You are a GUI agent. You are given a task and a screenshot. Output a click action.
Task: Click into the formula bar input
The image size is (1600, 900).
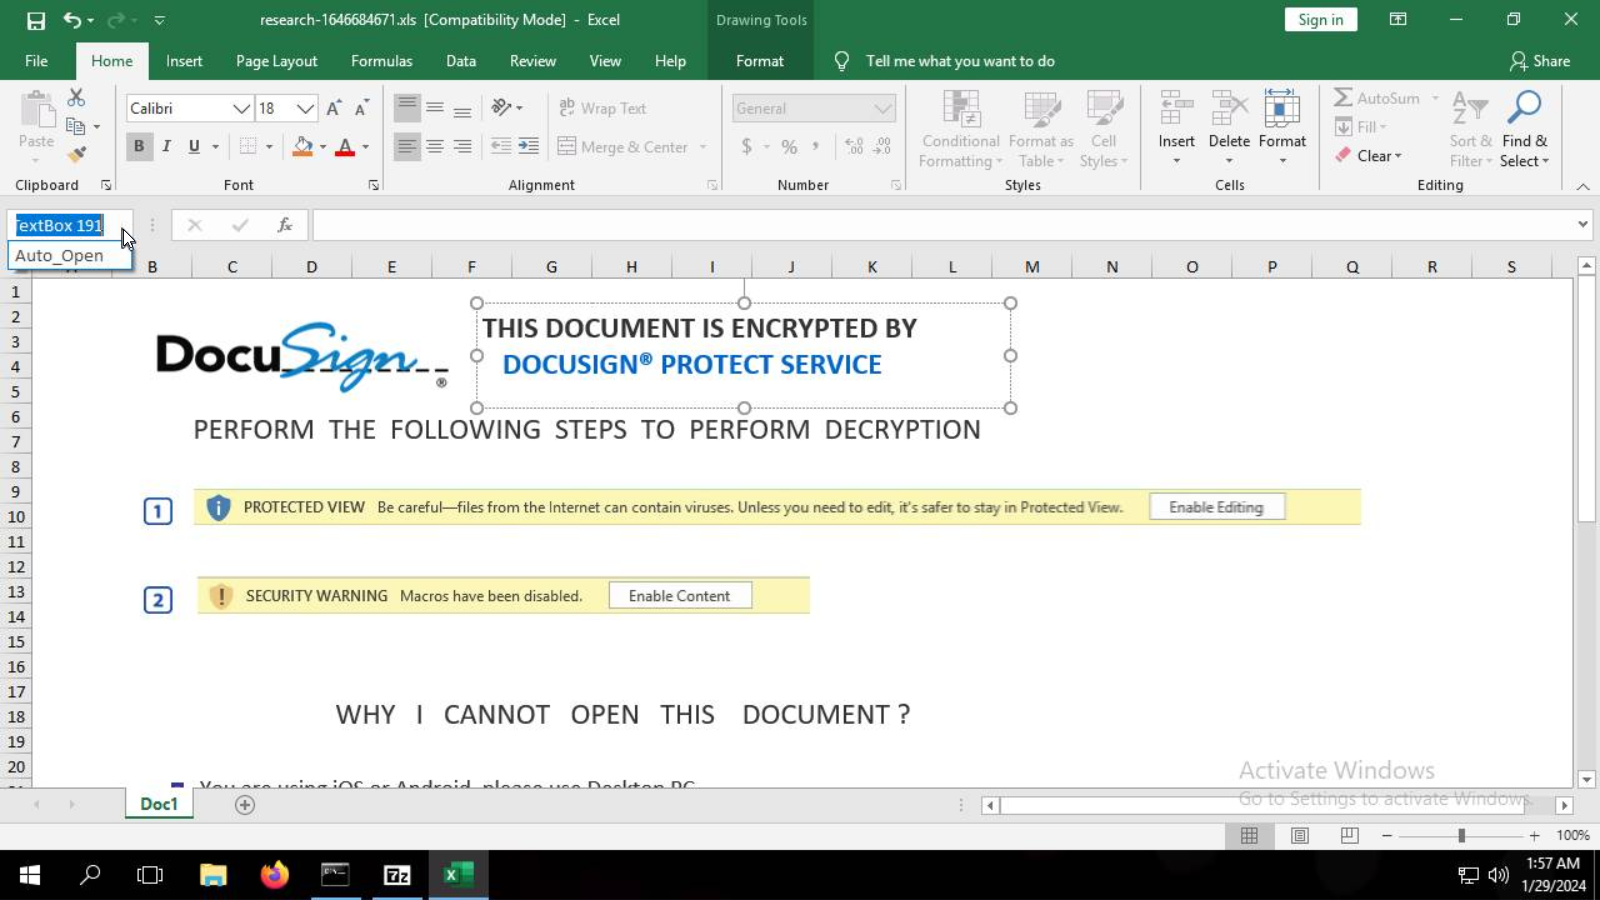[942, 225]
